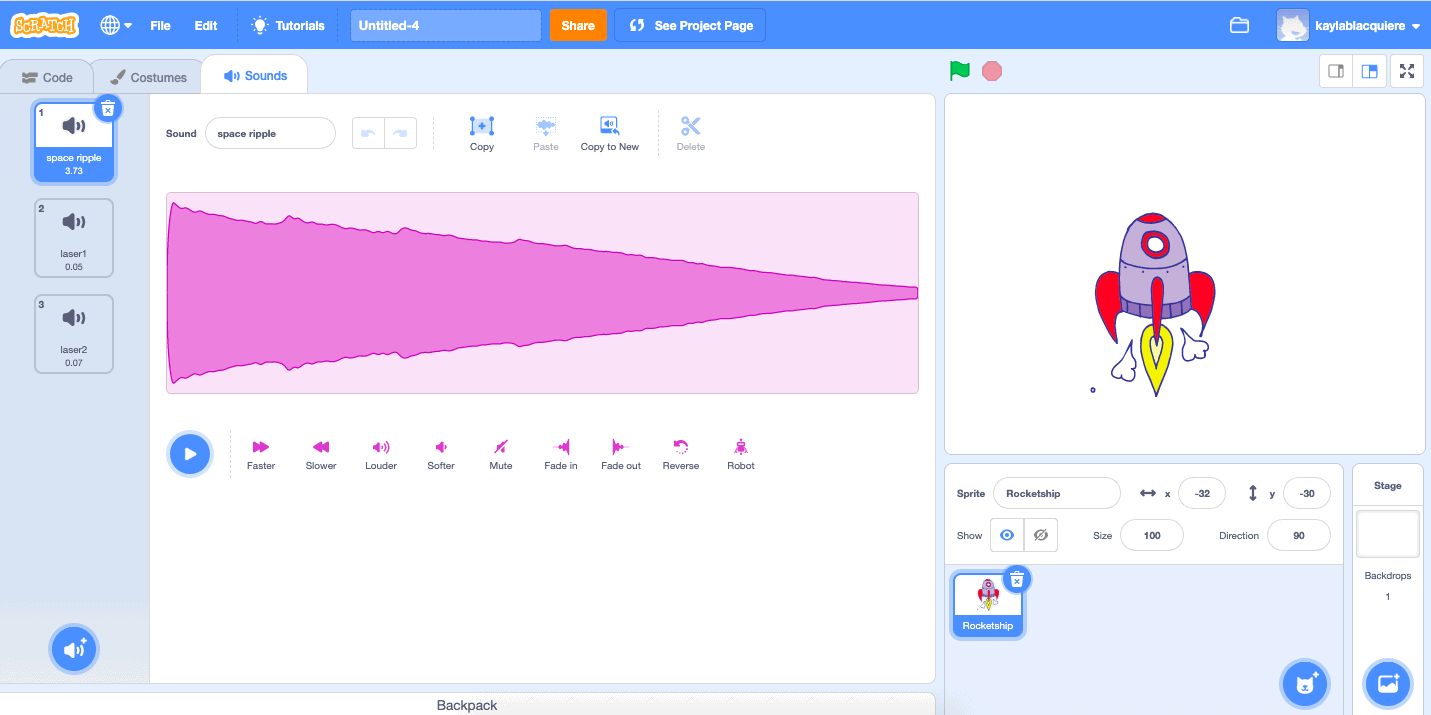Apply a Fade in to the sound

(560, 452)
